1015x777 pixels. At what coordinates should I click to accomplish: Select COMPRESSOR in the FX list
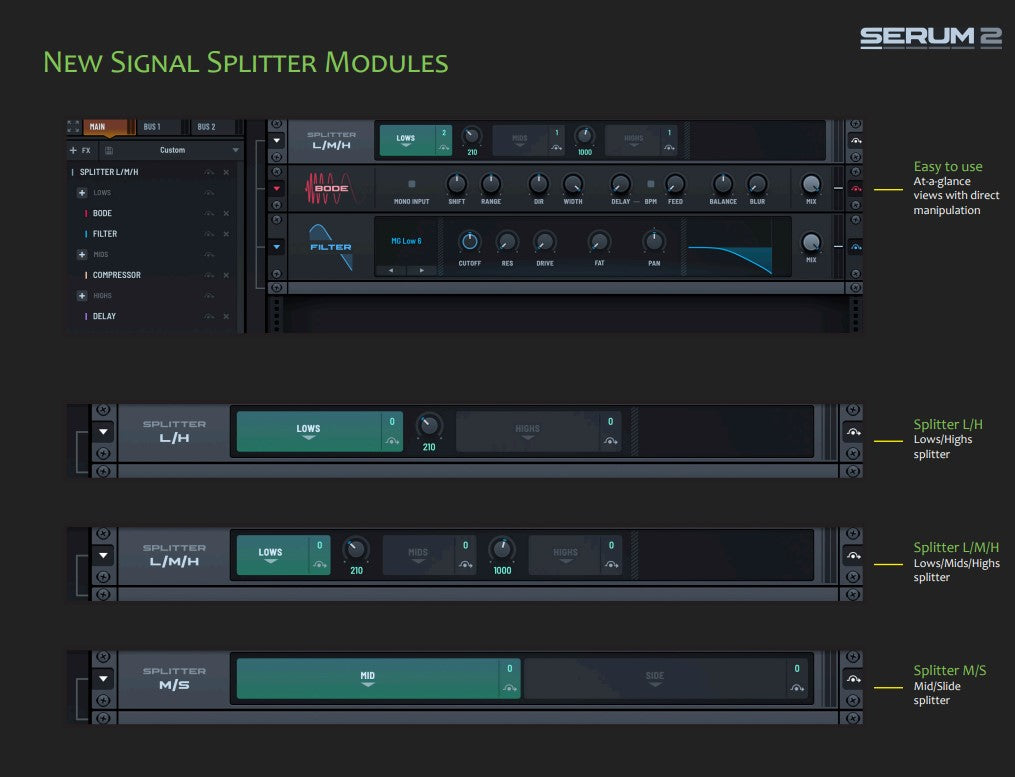(117, 275)
